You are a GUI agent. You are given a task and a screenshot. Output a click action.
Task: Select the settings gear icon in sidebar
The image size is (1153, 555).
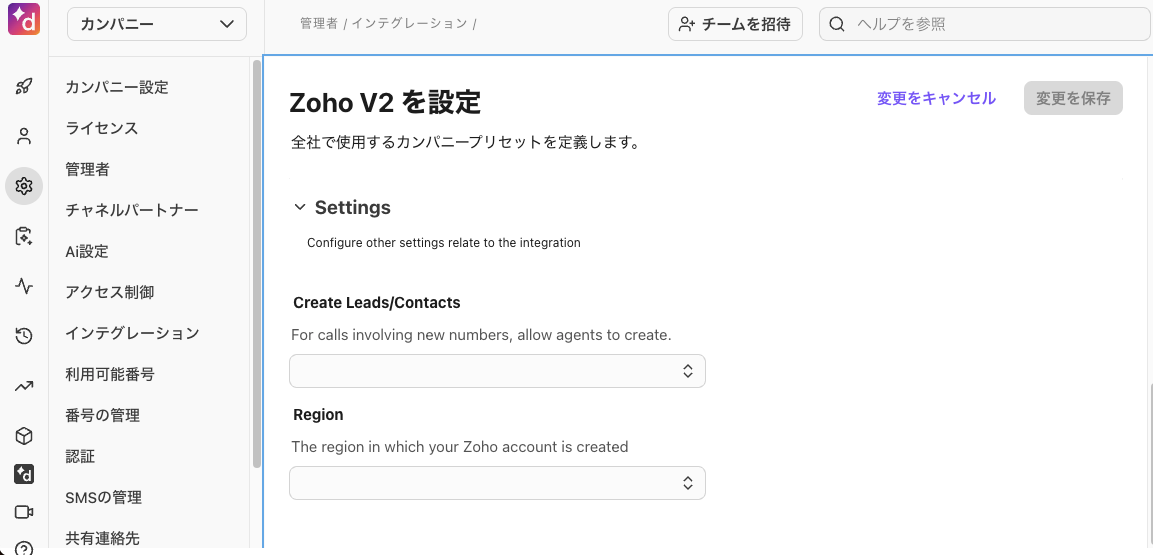(24, 186)
